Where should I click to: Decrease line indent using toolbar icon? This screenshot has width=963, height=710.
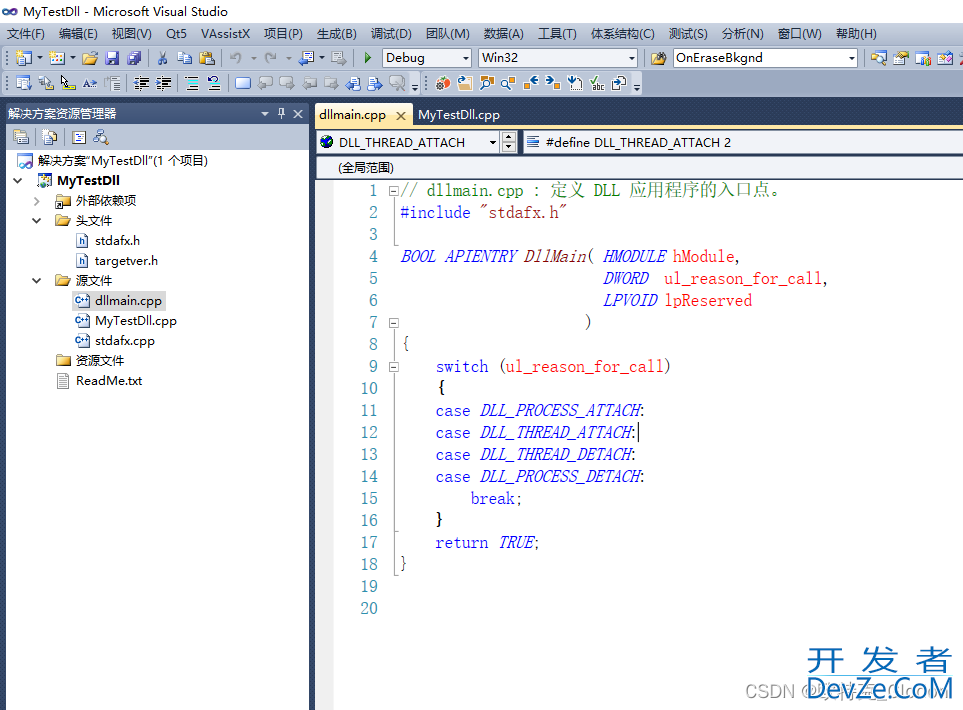[141, 83]
